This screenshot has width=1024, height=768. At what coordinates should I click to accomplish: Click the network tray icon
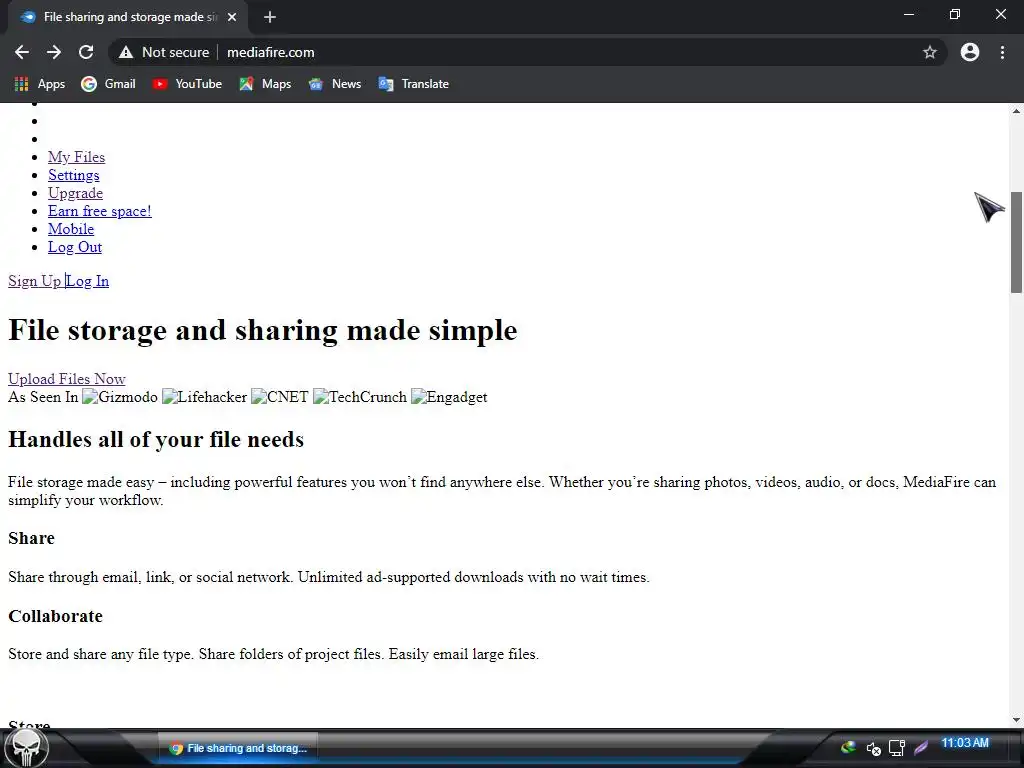(897, 747)
